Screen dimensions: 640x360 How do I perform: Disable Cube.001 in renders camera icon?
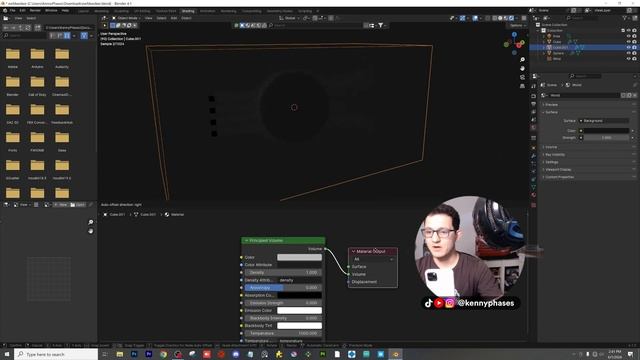634,47
